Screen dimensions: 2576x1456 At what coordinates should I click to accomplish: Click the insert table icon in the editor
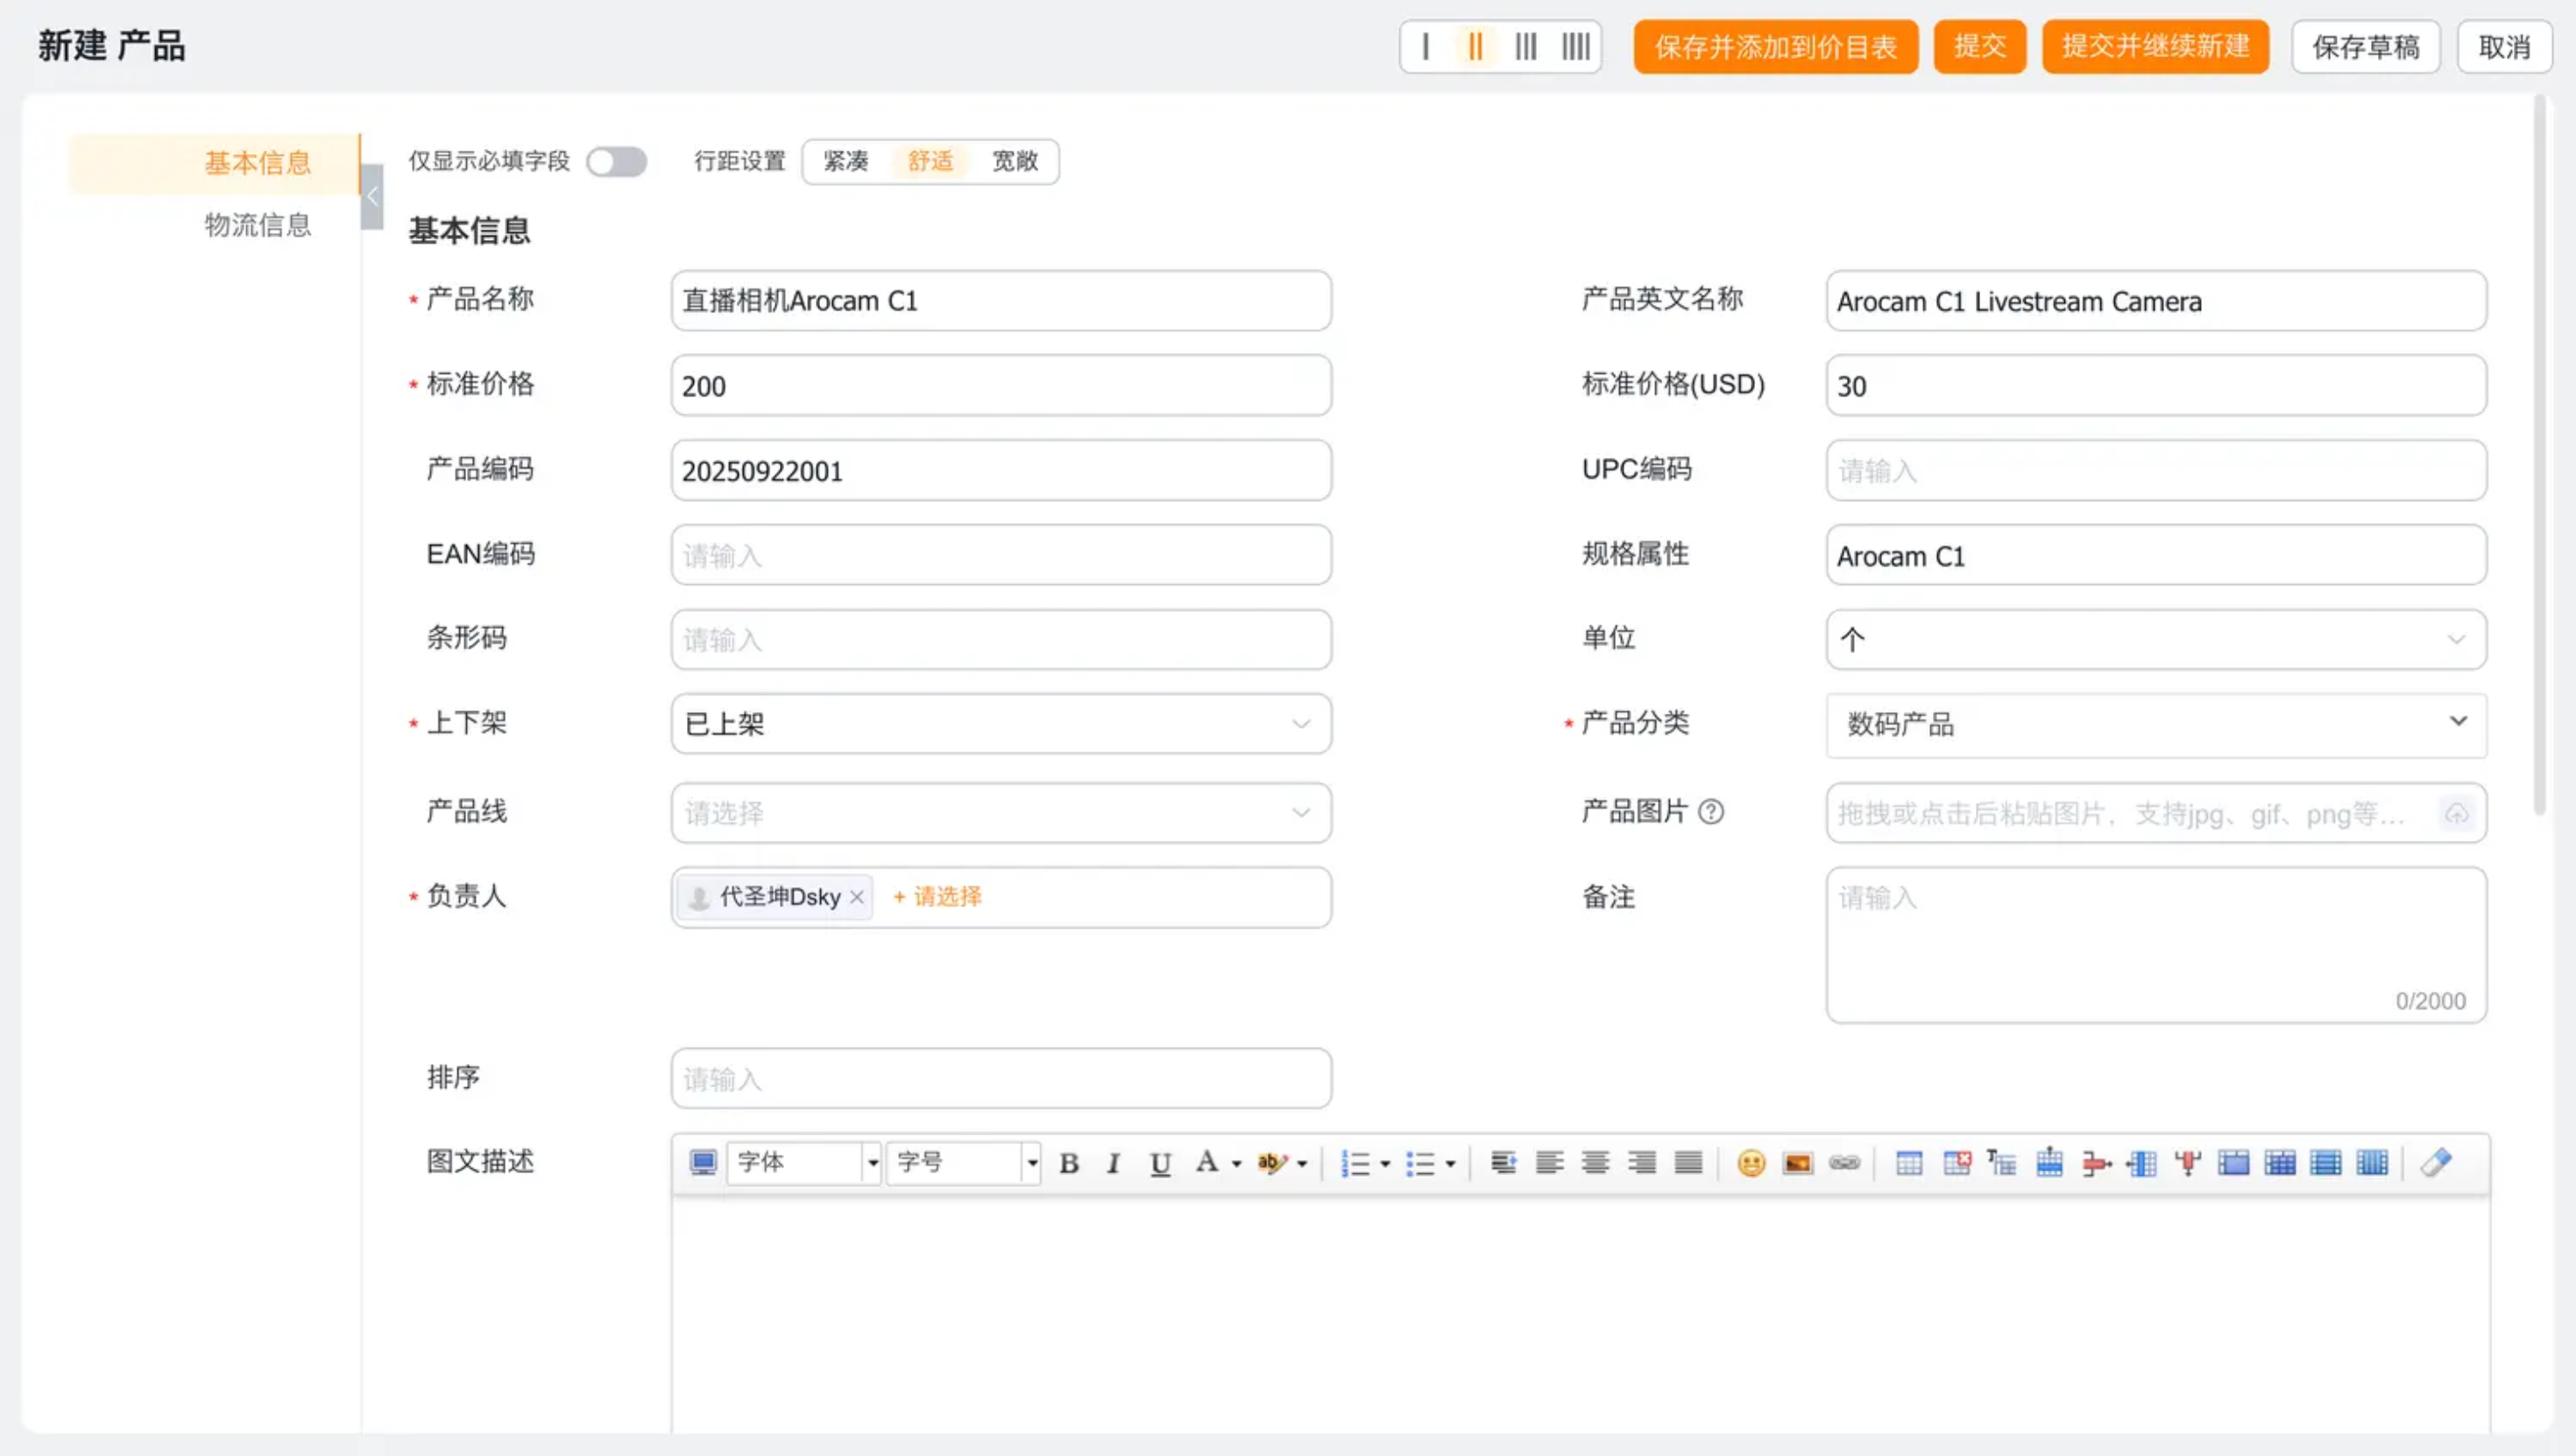1908,1163
